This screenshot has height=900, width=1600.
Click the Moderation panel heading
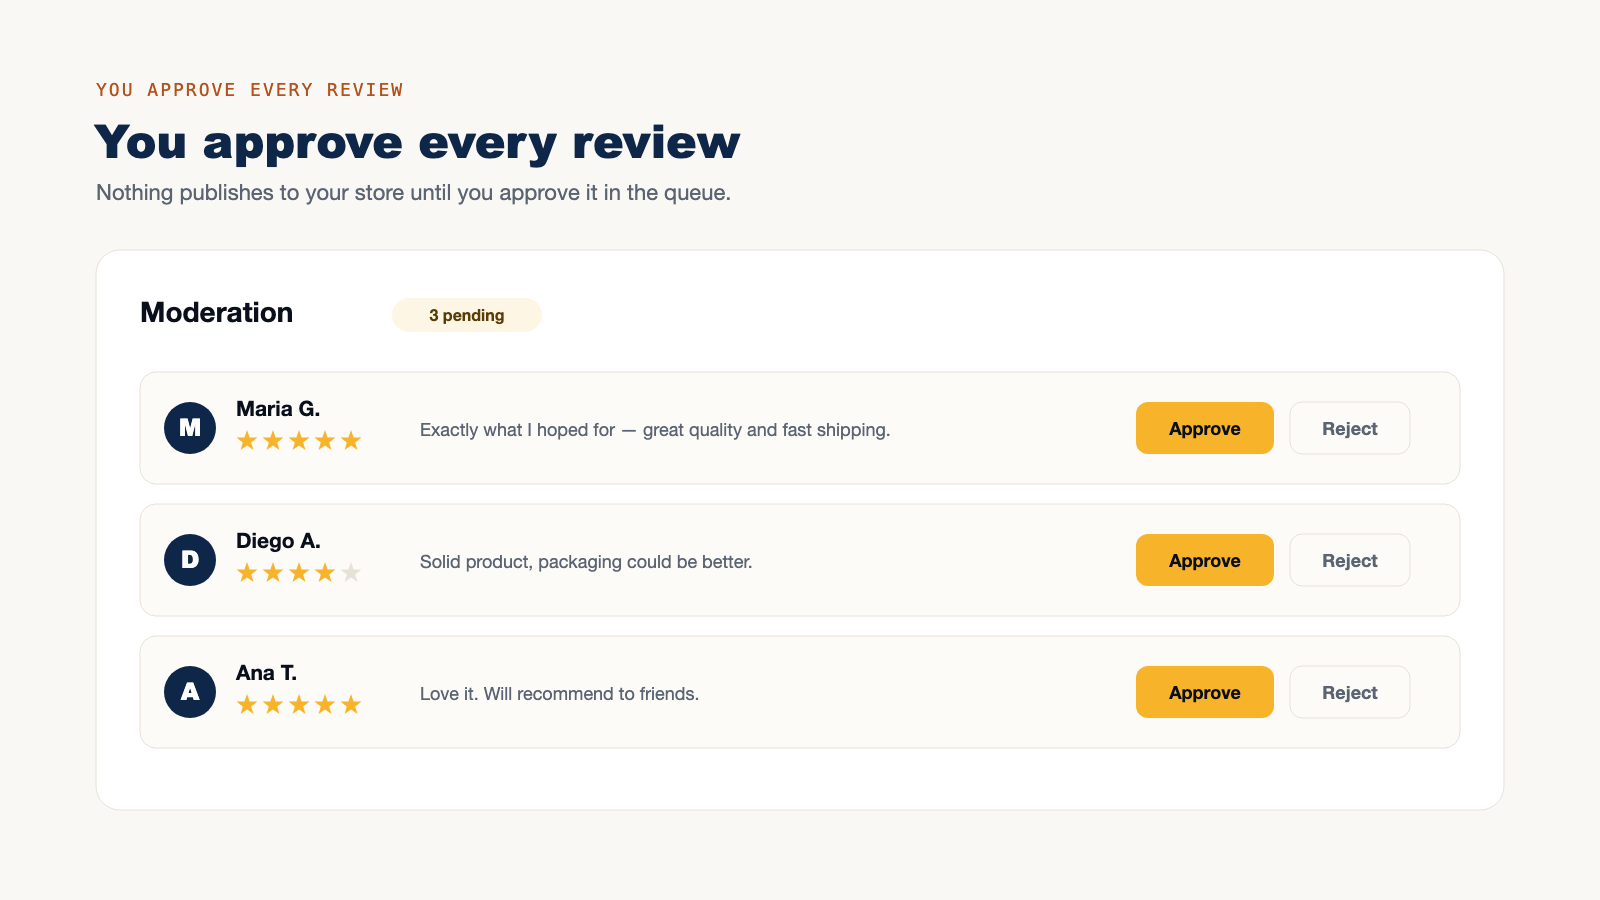pos(217,312)
